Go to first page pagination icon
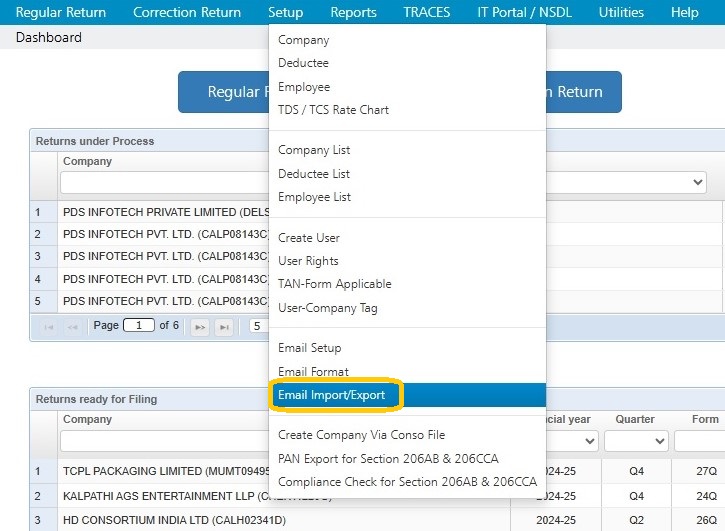725x531 pixels. (49, 327)
